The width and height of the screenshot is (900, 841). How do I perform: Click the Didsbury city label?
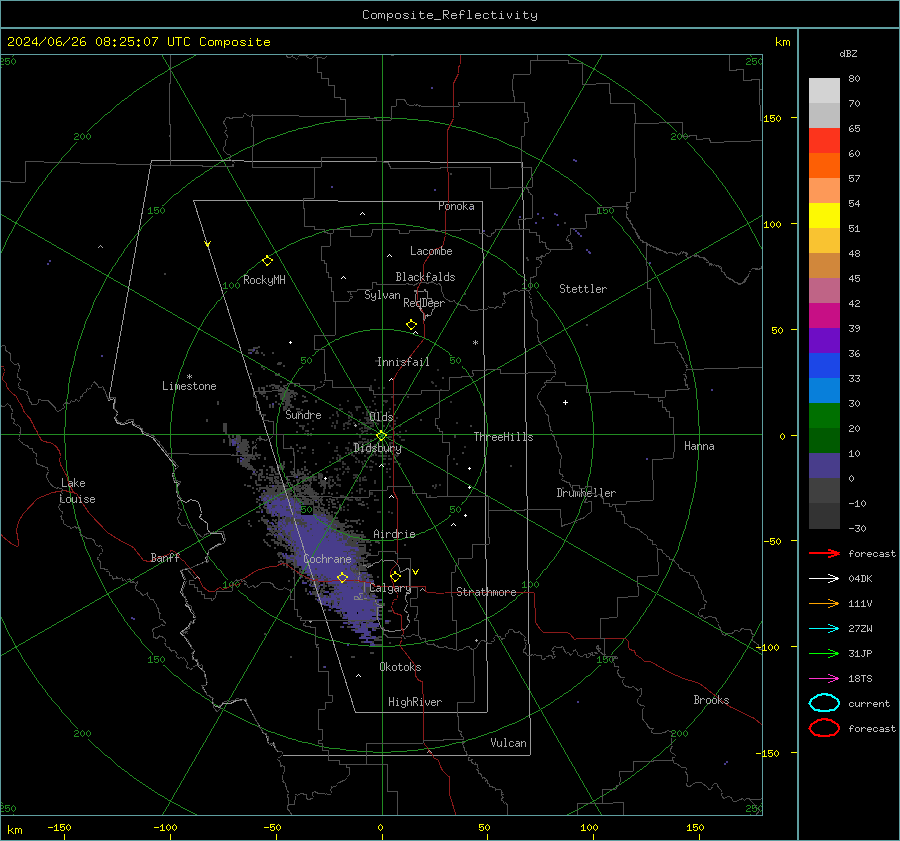click(377, 448)
